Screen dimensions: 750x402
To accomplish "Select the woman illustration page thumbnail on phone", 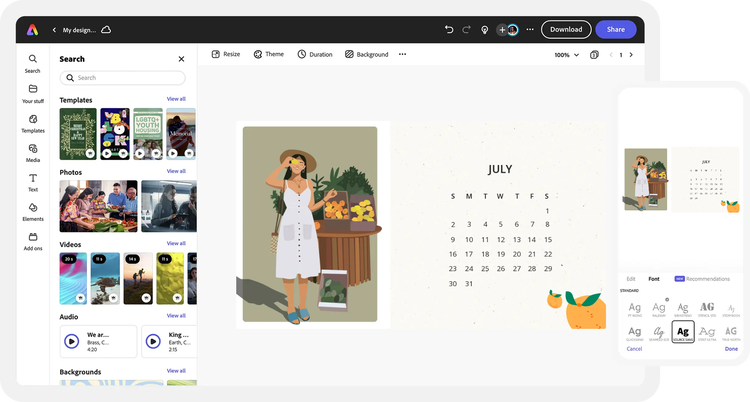I will tap(645, 179).
